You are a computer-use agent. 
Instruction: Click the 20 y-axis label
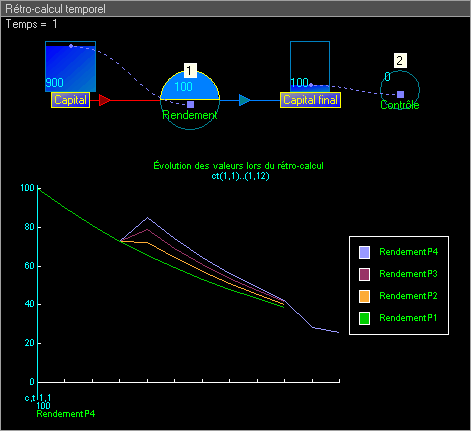pos(29,343)
